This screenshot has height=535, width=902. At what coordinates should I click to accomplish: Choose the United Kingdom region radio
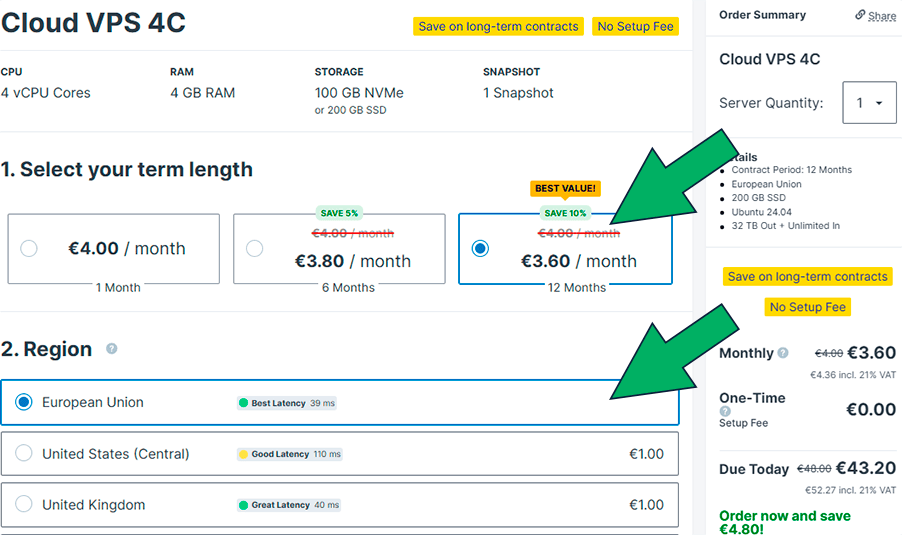24,505
